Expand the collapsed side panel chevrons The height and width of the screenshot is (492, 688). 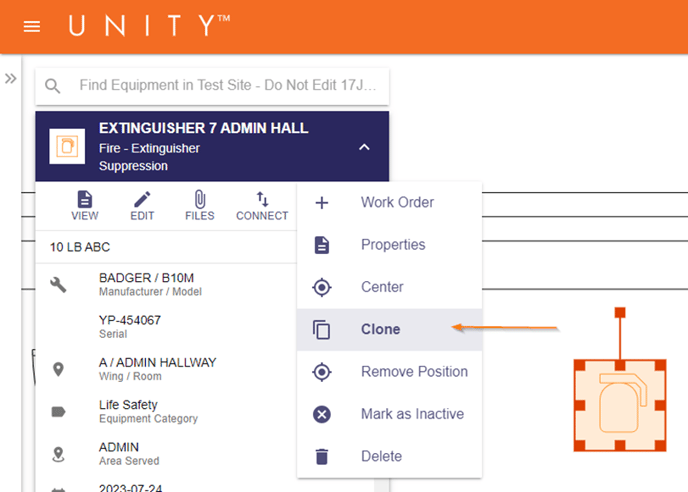(x=11, y=79)
